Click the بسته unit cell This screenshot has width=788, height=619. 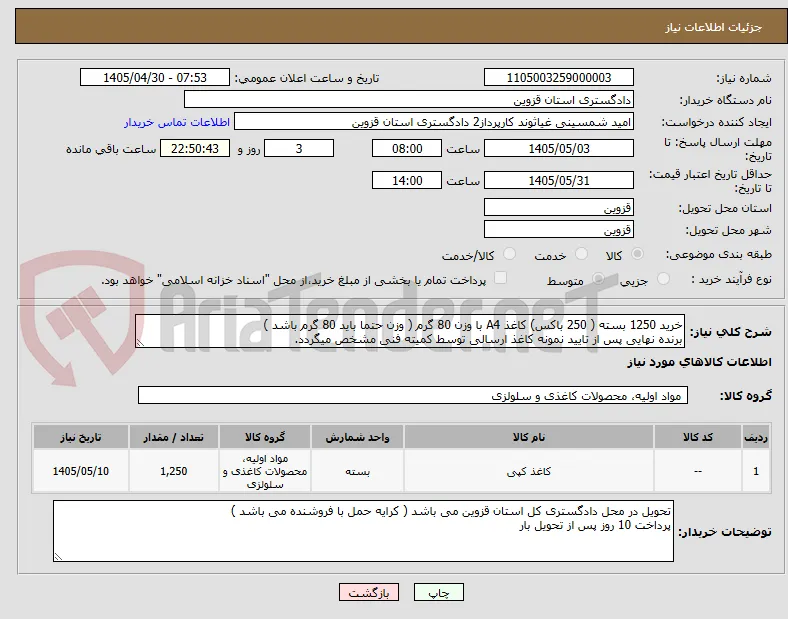(x=357, y=471)
